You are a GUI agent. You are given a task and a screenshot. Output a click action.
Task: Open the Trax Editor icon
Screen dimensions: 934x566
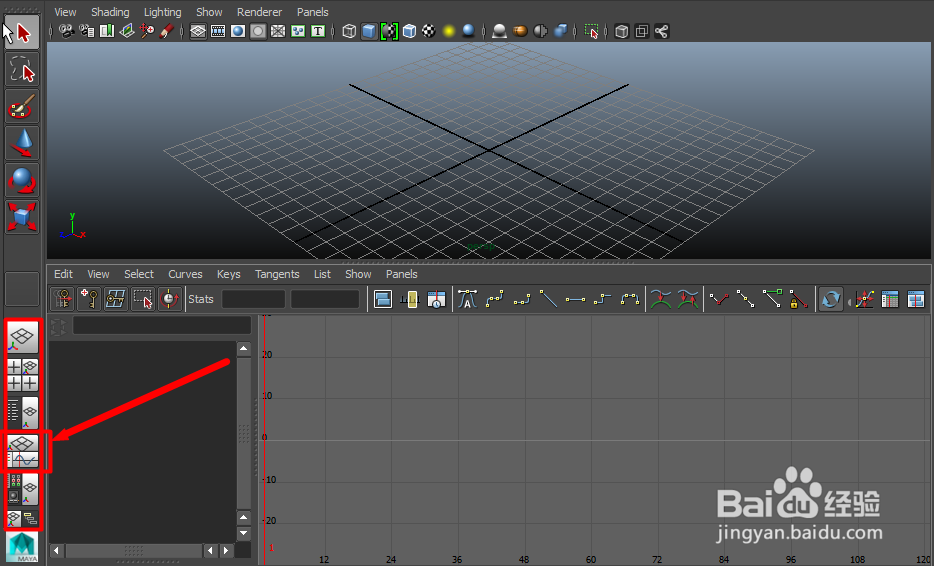916,298
